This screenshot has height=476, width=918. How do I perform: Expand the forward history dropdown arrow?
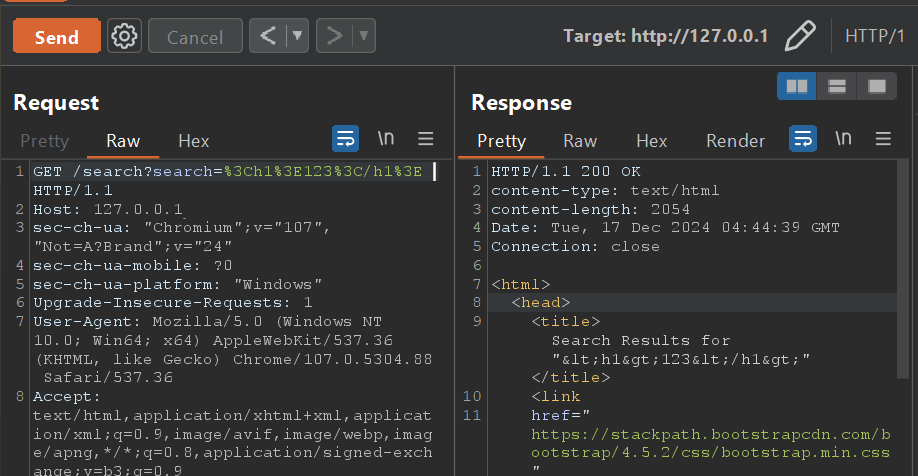pos(363,37)
